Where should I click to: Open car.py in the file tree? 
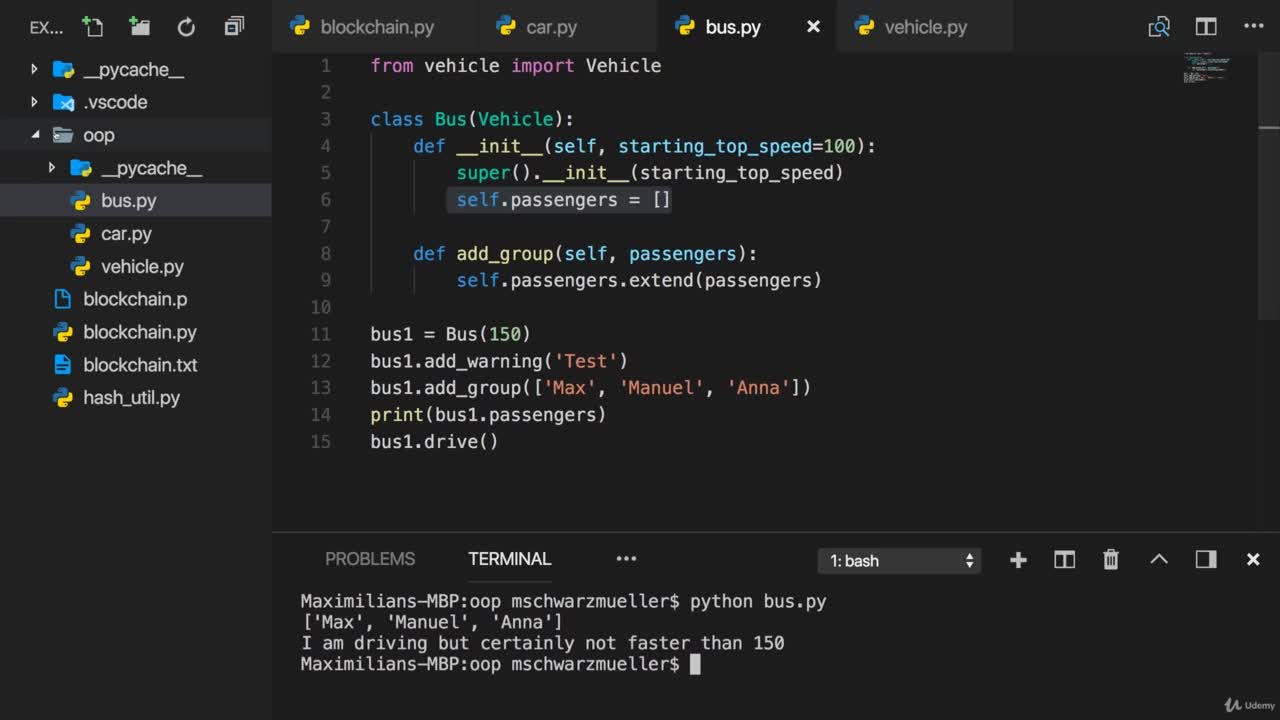click(x=135, y=233)
